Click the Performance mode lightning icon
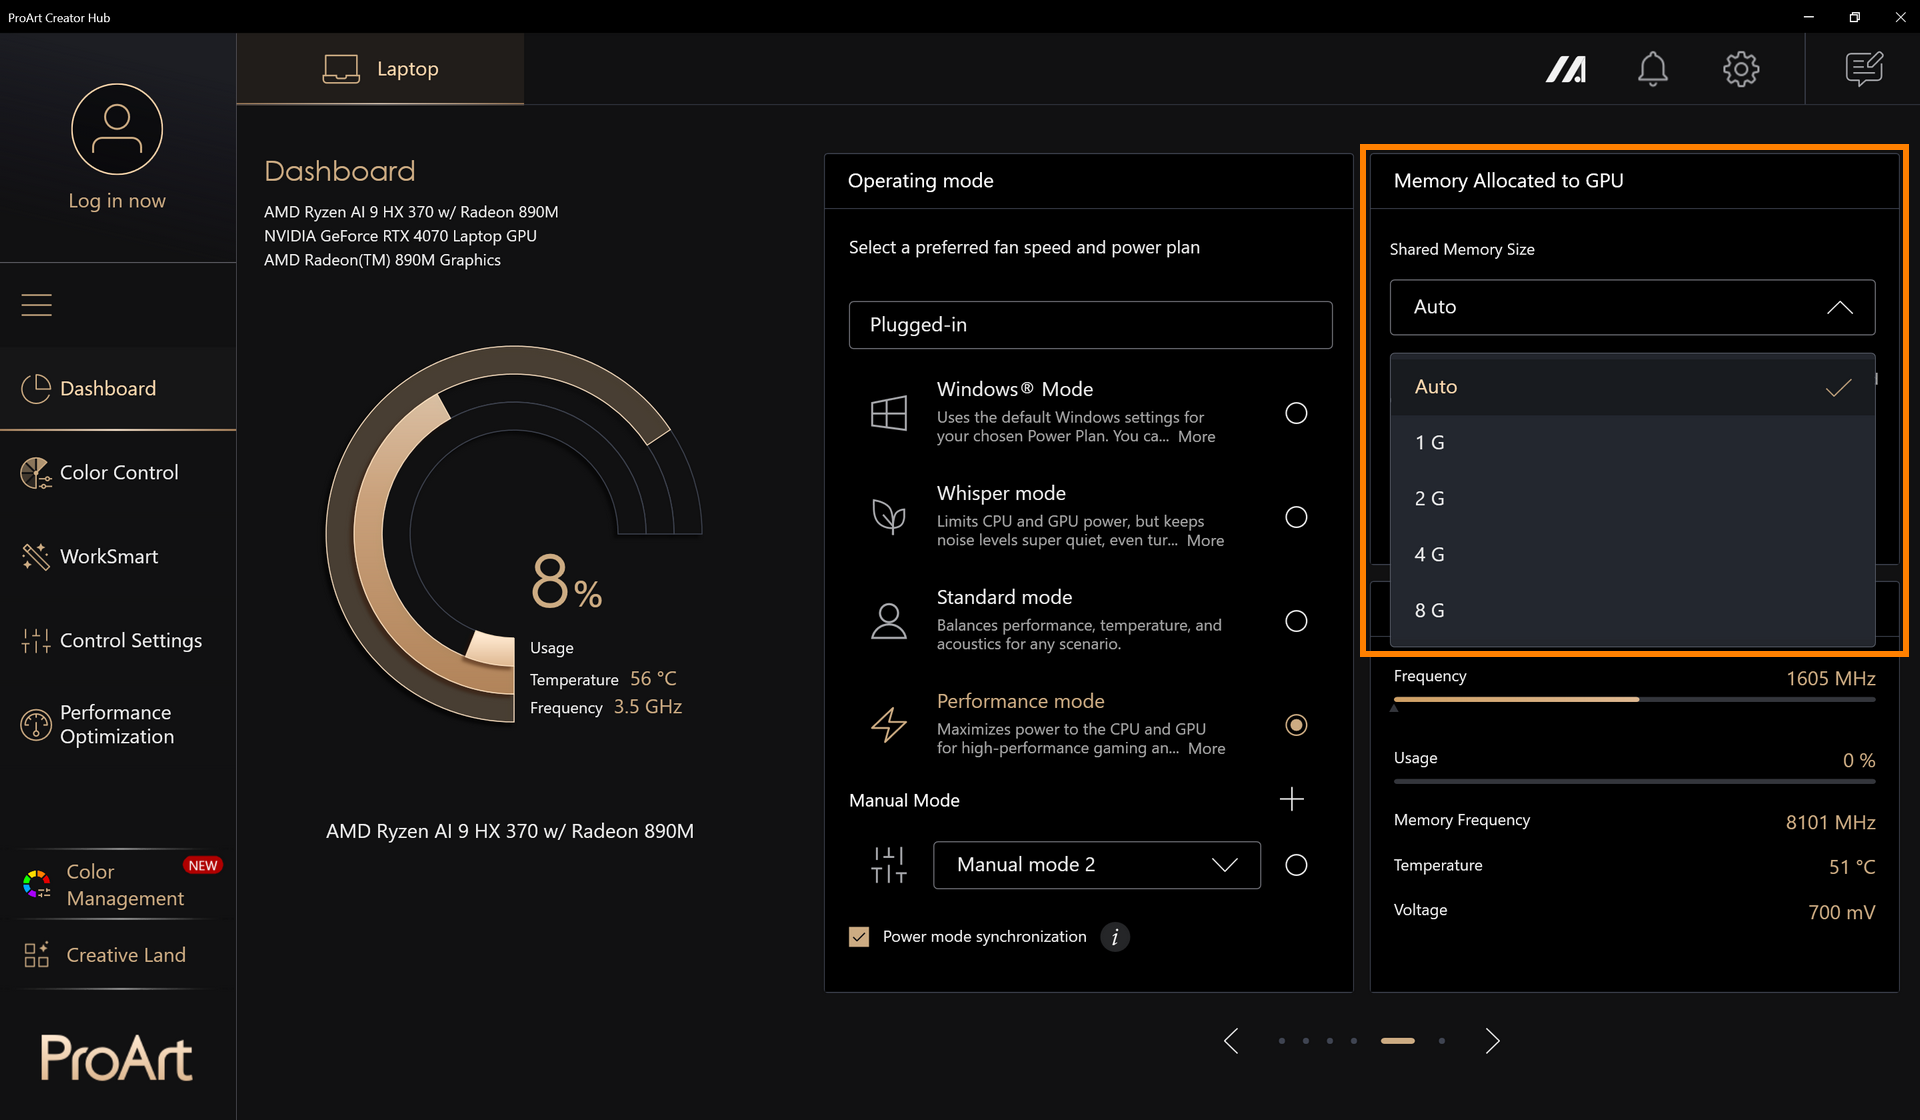The width and height of the screenshot is (1920, 1120). coord(889,725)
